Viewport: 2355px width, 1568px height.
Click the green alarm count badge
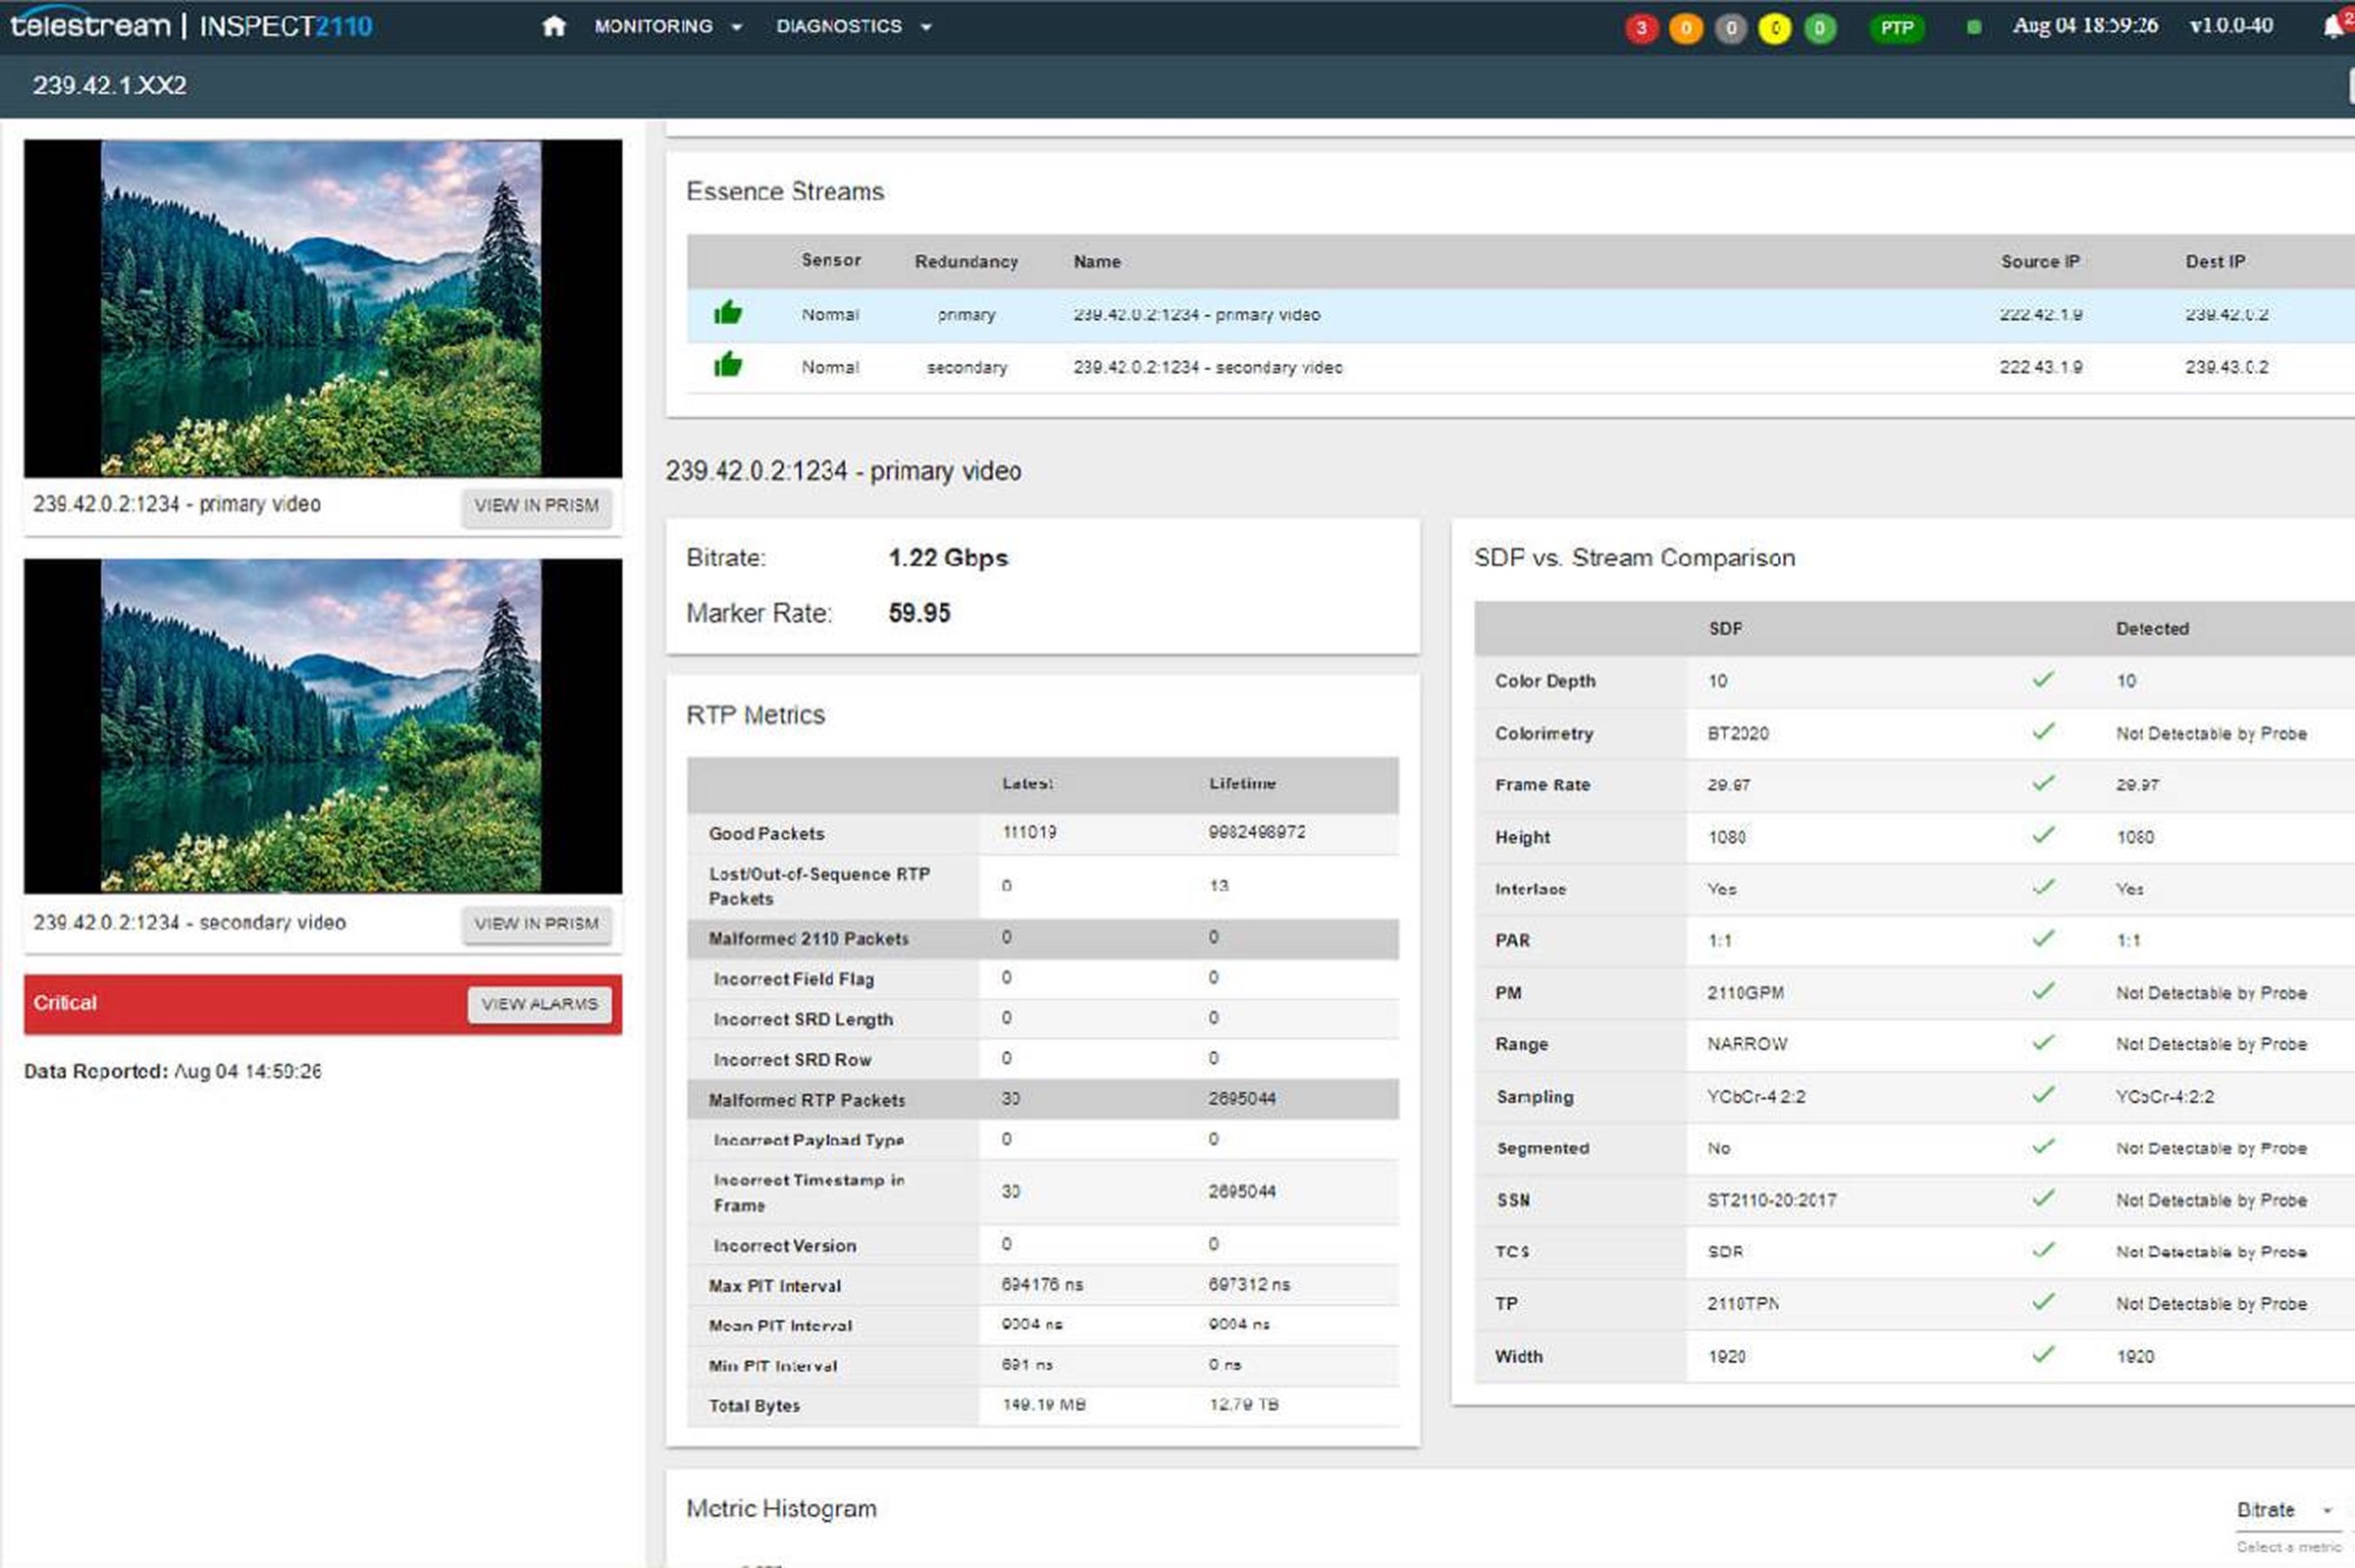(1819, 28)
